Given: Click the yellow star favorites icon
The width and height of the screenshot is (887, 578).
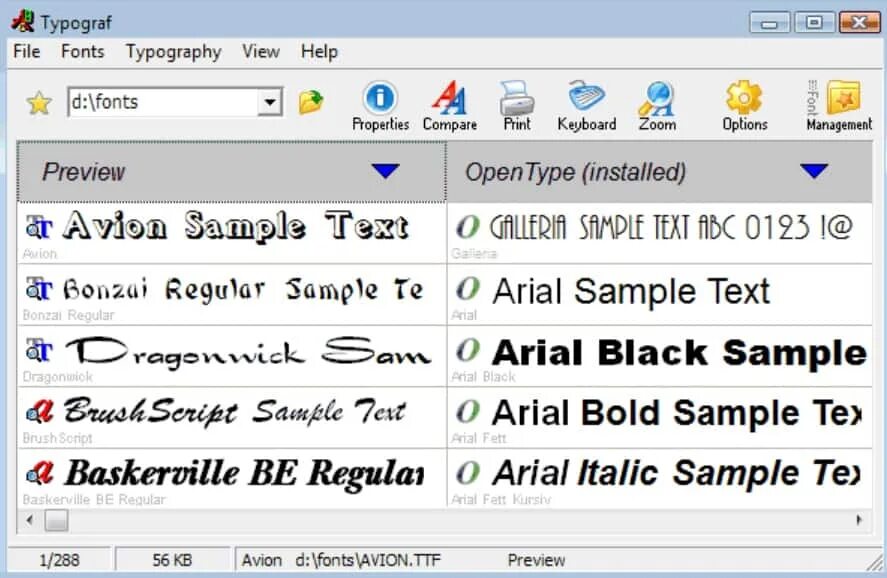Looking at the screenshot, I should click(x=39, y=103).
